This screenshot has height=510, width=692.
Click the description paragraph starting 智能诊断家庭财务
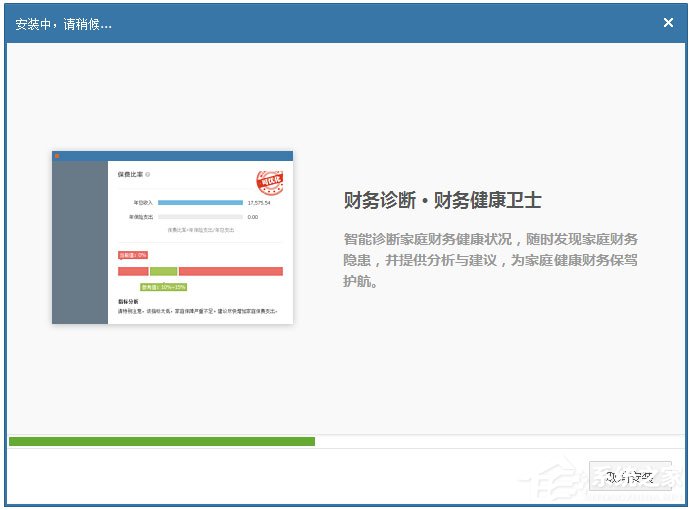coord(490,260)
